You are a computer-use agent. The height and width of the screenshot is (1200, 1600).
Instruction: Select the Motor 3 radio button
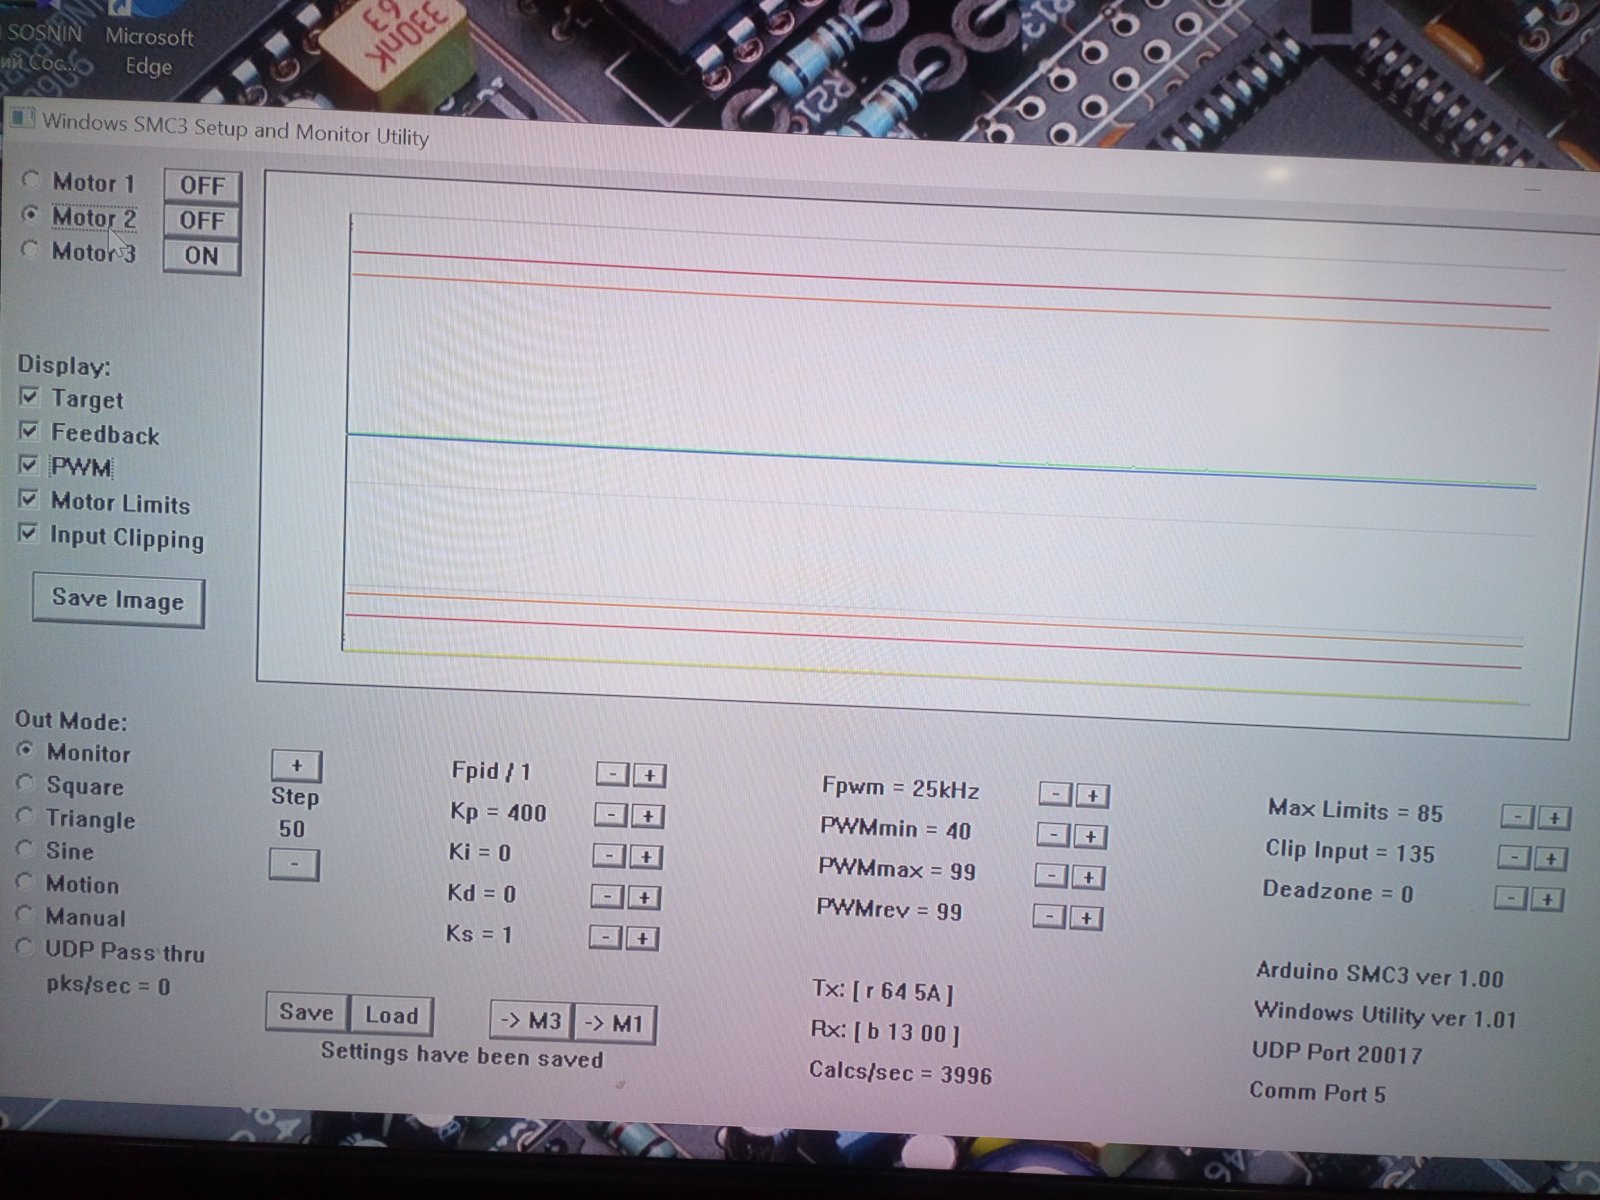pos(31,250)
